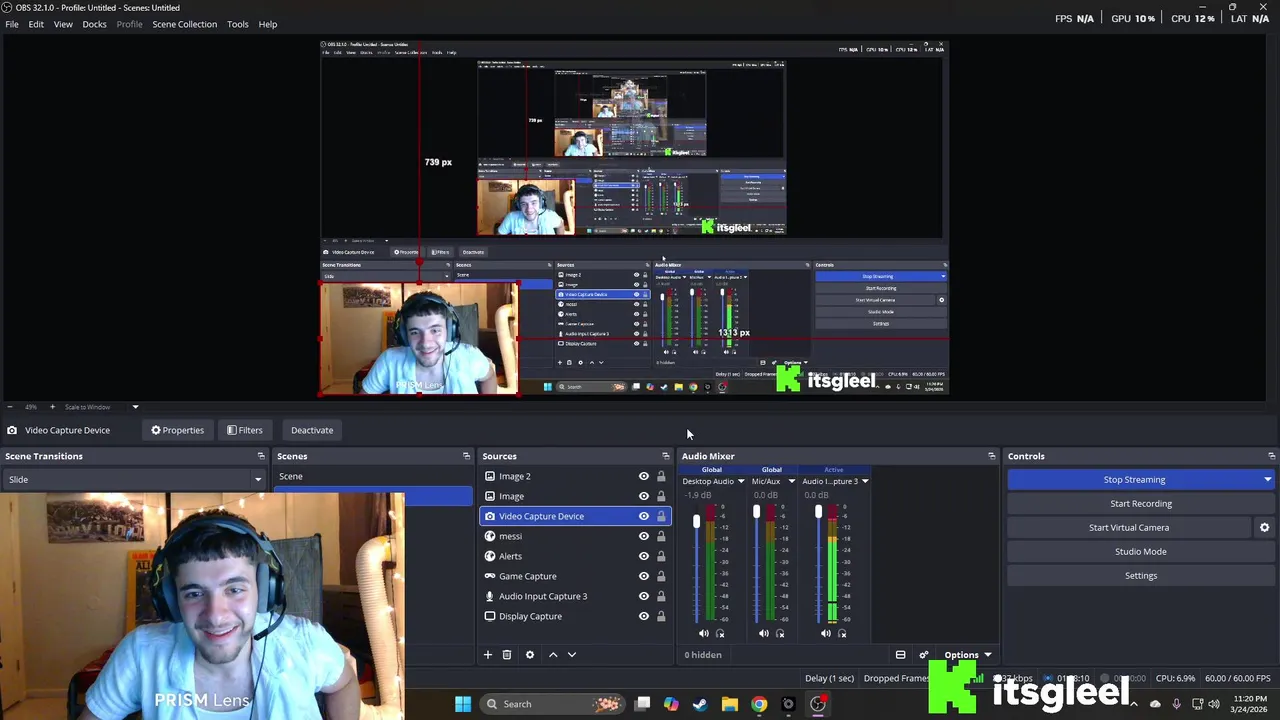
Task: Open Windows Start menu
Action: tap(463, 704)
